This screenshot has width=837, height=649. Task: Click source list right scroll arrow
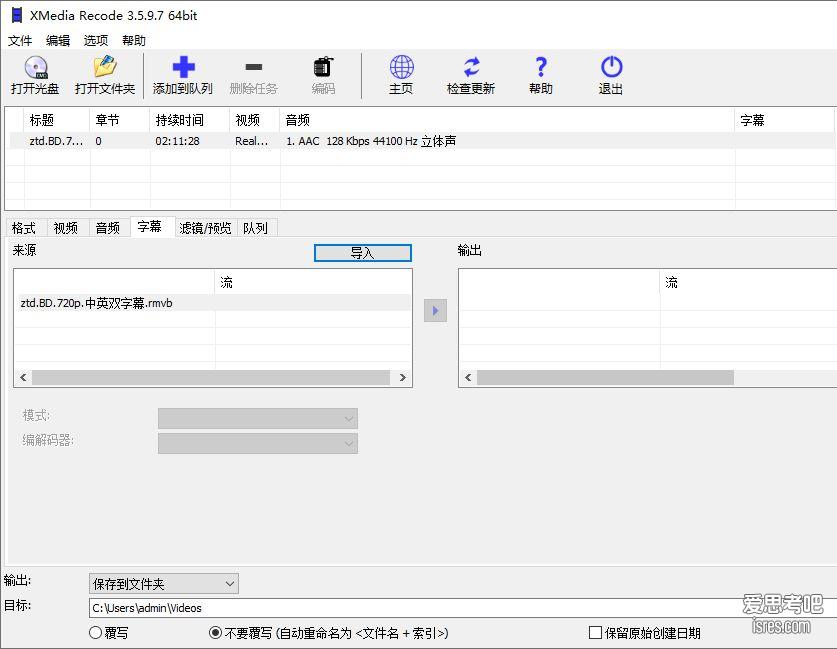[x=403, y=377]
